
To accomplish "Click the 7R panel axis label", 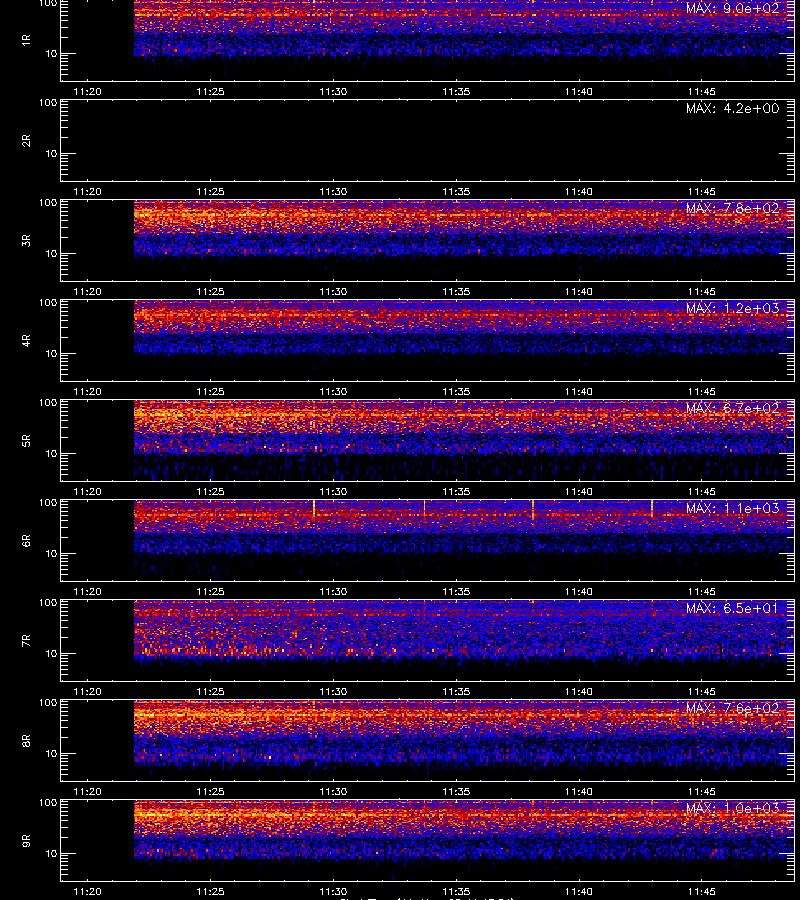I will click(x=26, y=641).
